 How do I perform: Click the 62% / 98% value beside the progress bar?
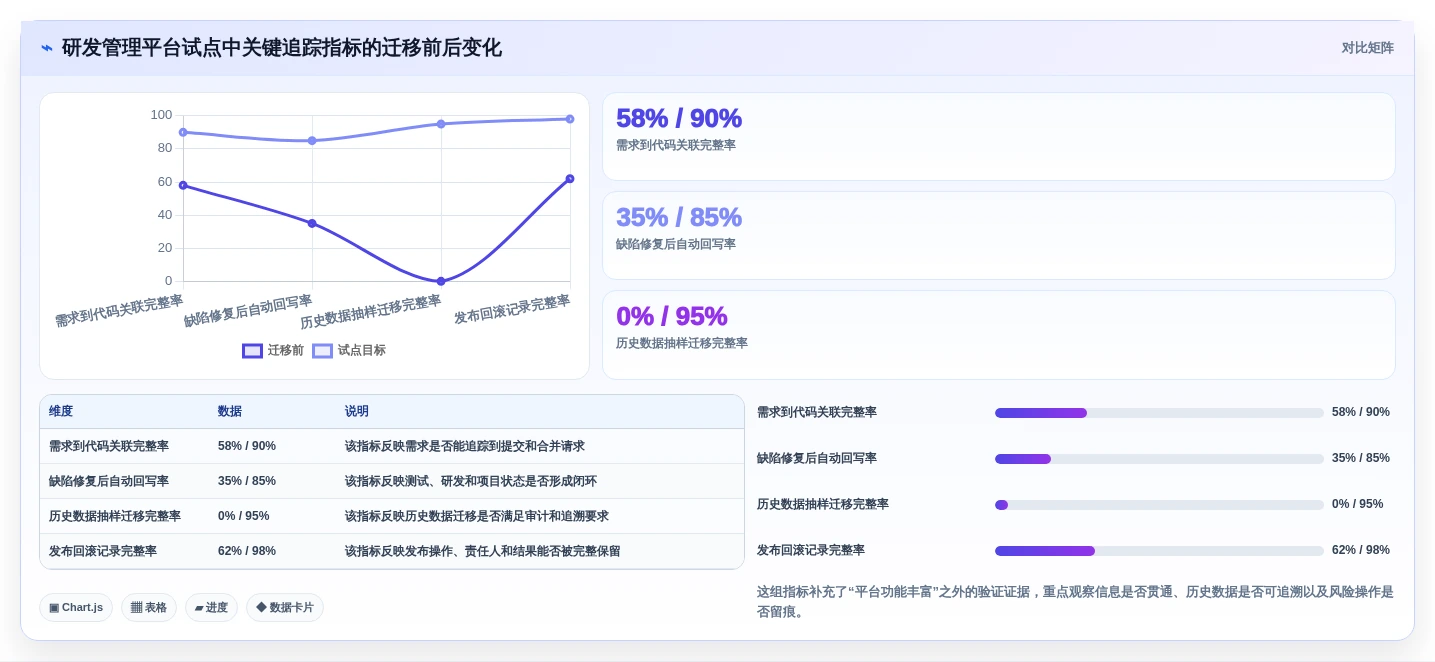pyautogui.click(x=1361, y=550)
